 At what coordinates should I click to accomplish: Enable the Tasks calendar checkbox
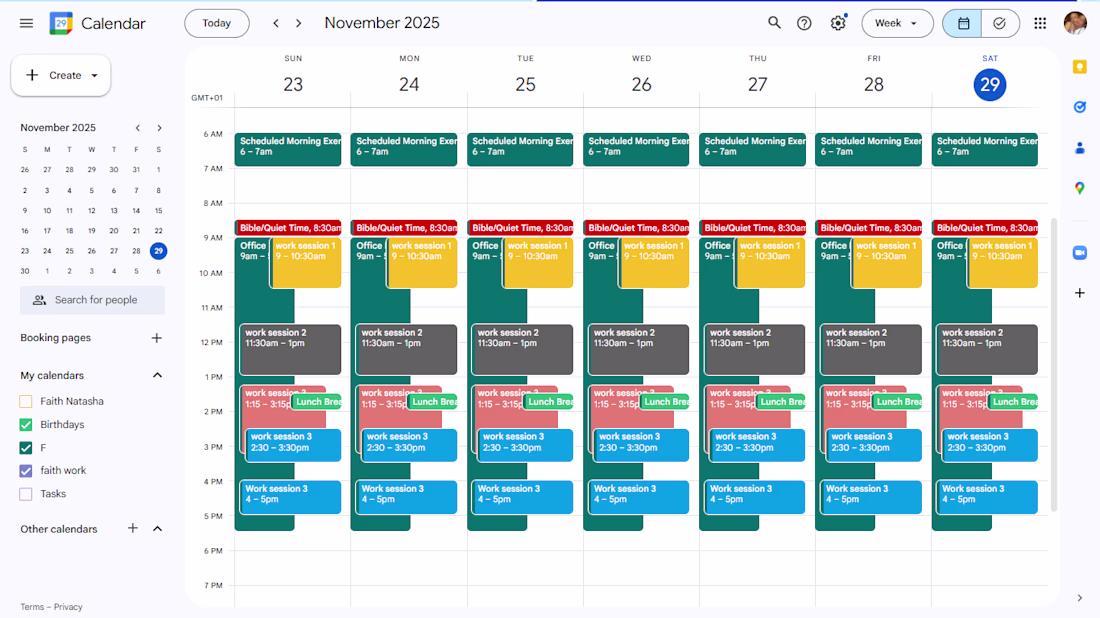[x=26, y=494]
